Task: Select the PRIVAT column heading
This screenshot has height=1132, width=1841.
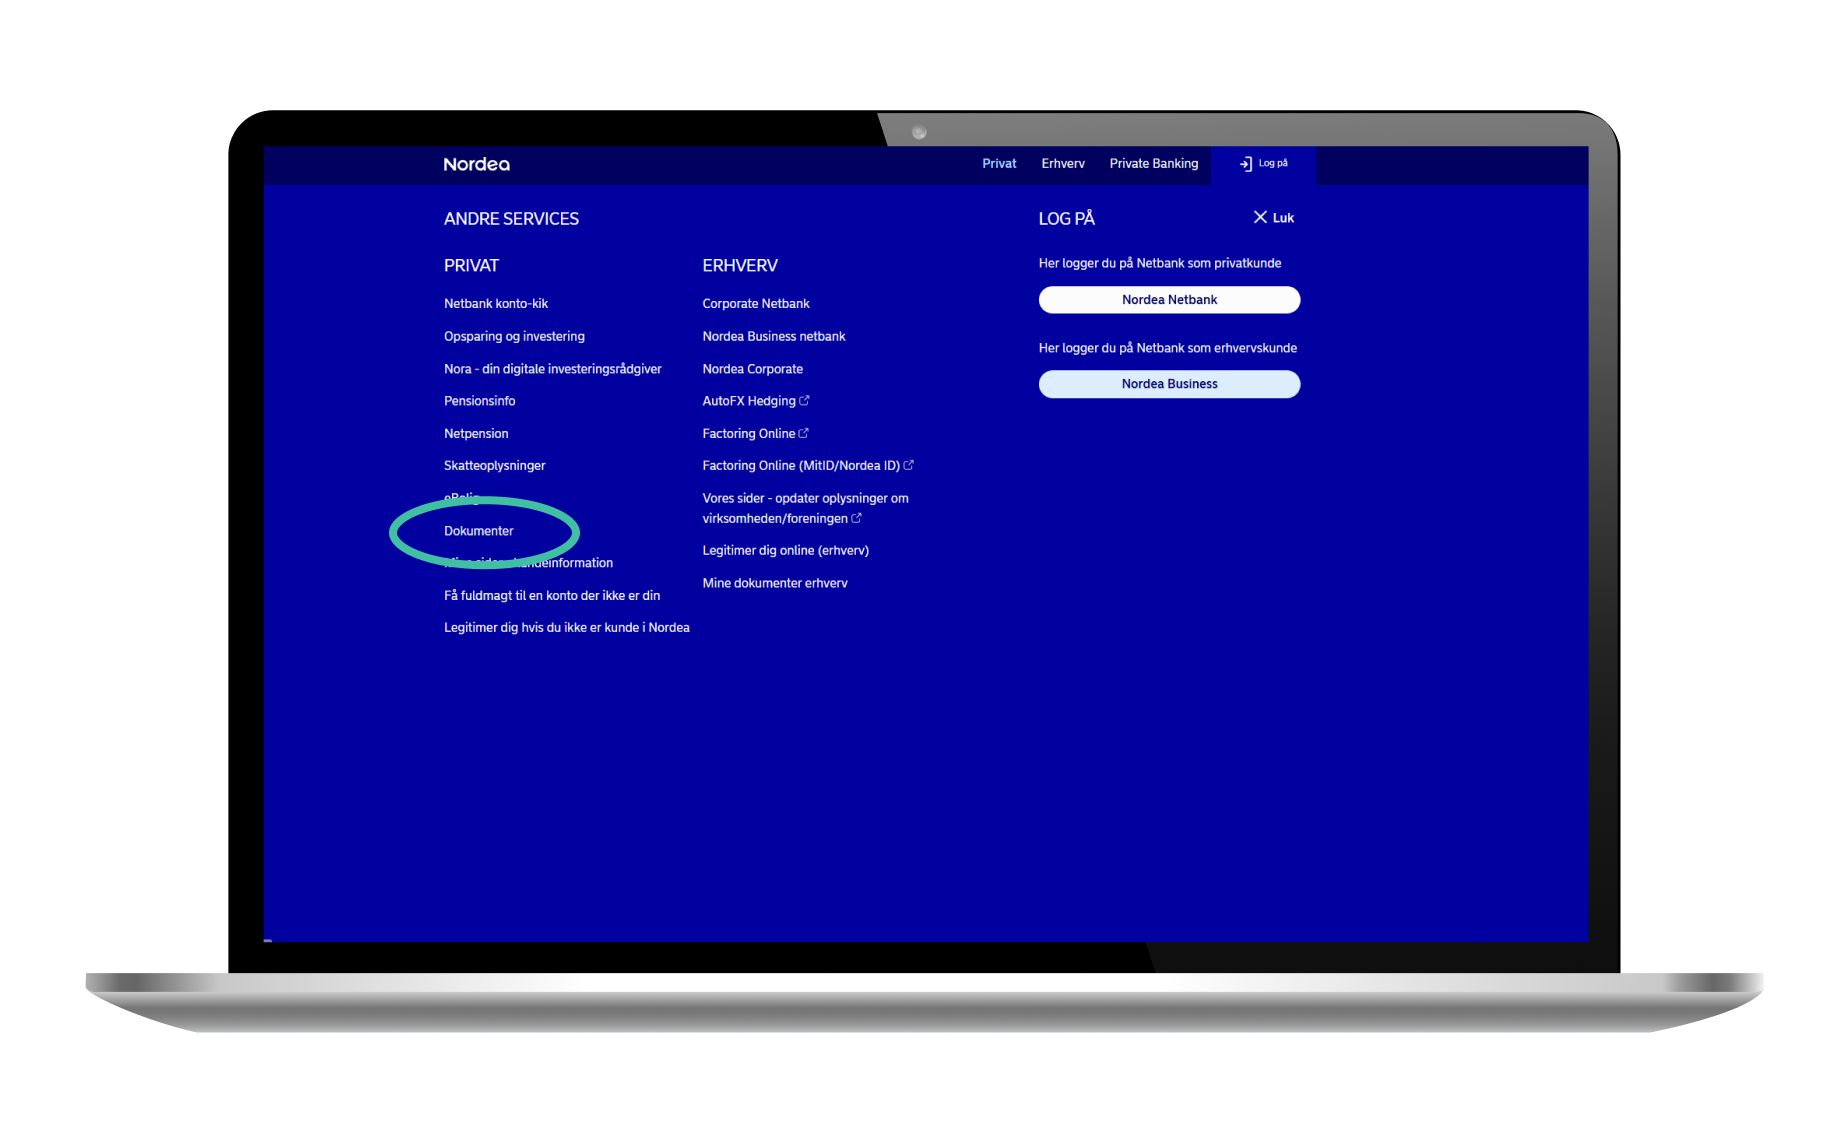Action: pyautogui.click(x=471, y=266)
